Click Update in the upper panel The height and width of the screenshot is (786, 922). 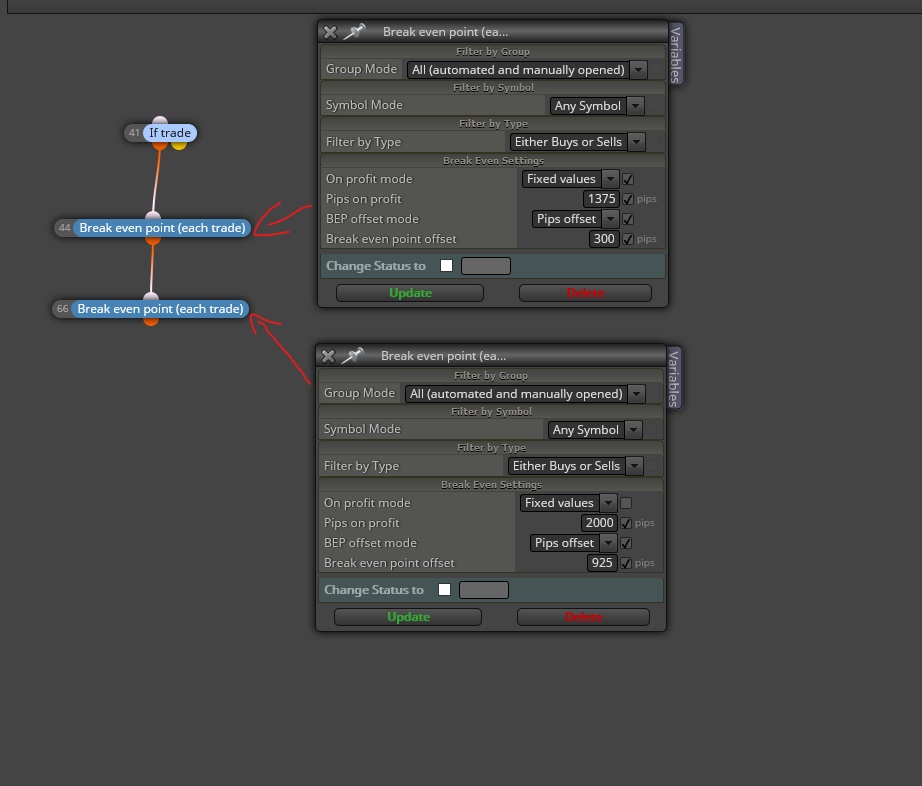click(410, 293)
